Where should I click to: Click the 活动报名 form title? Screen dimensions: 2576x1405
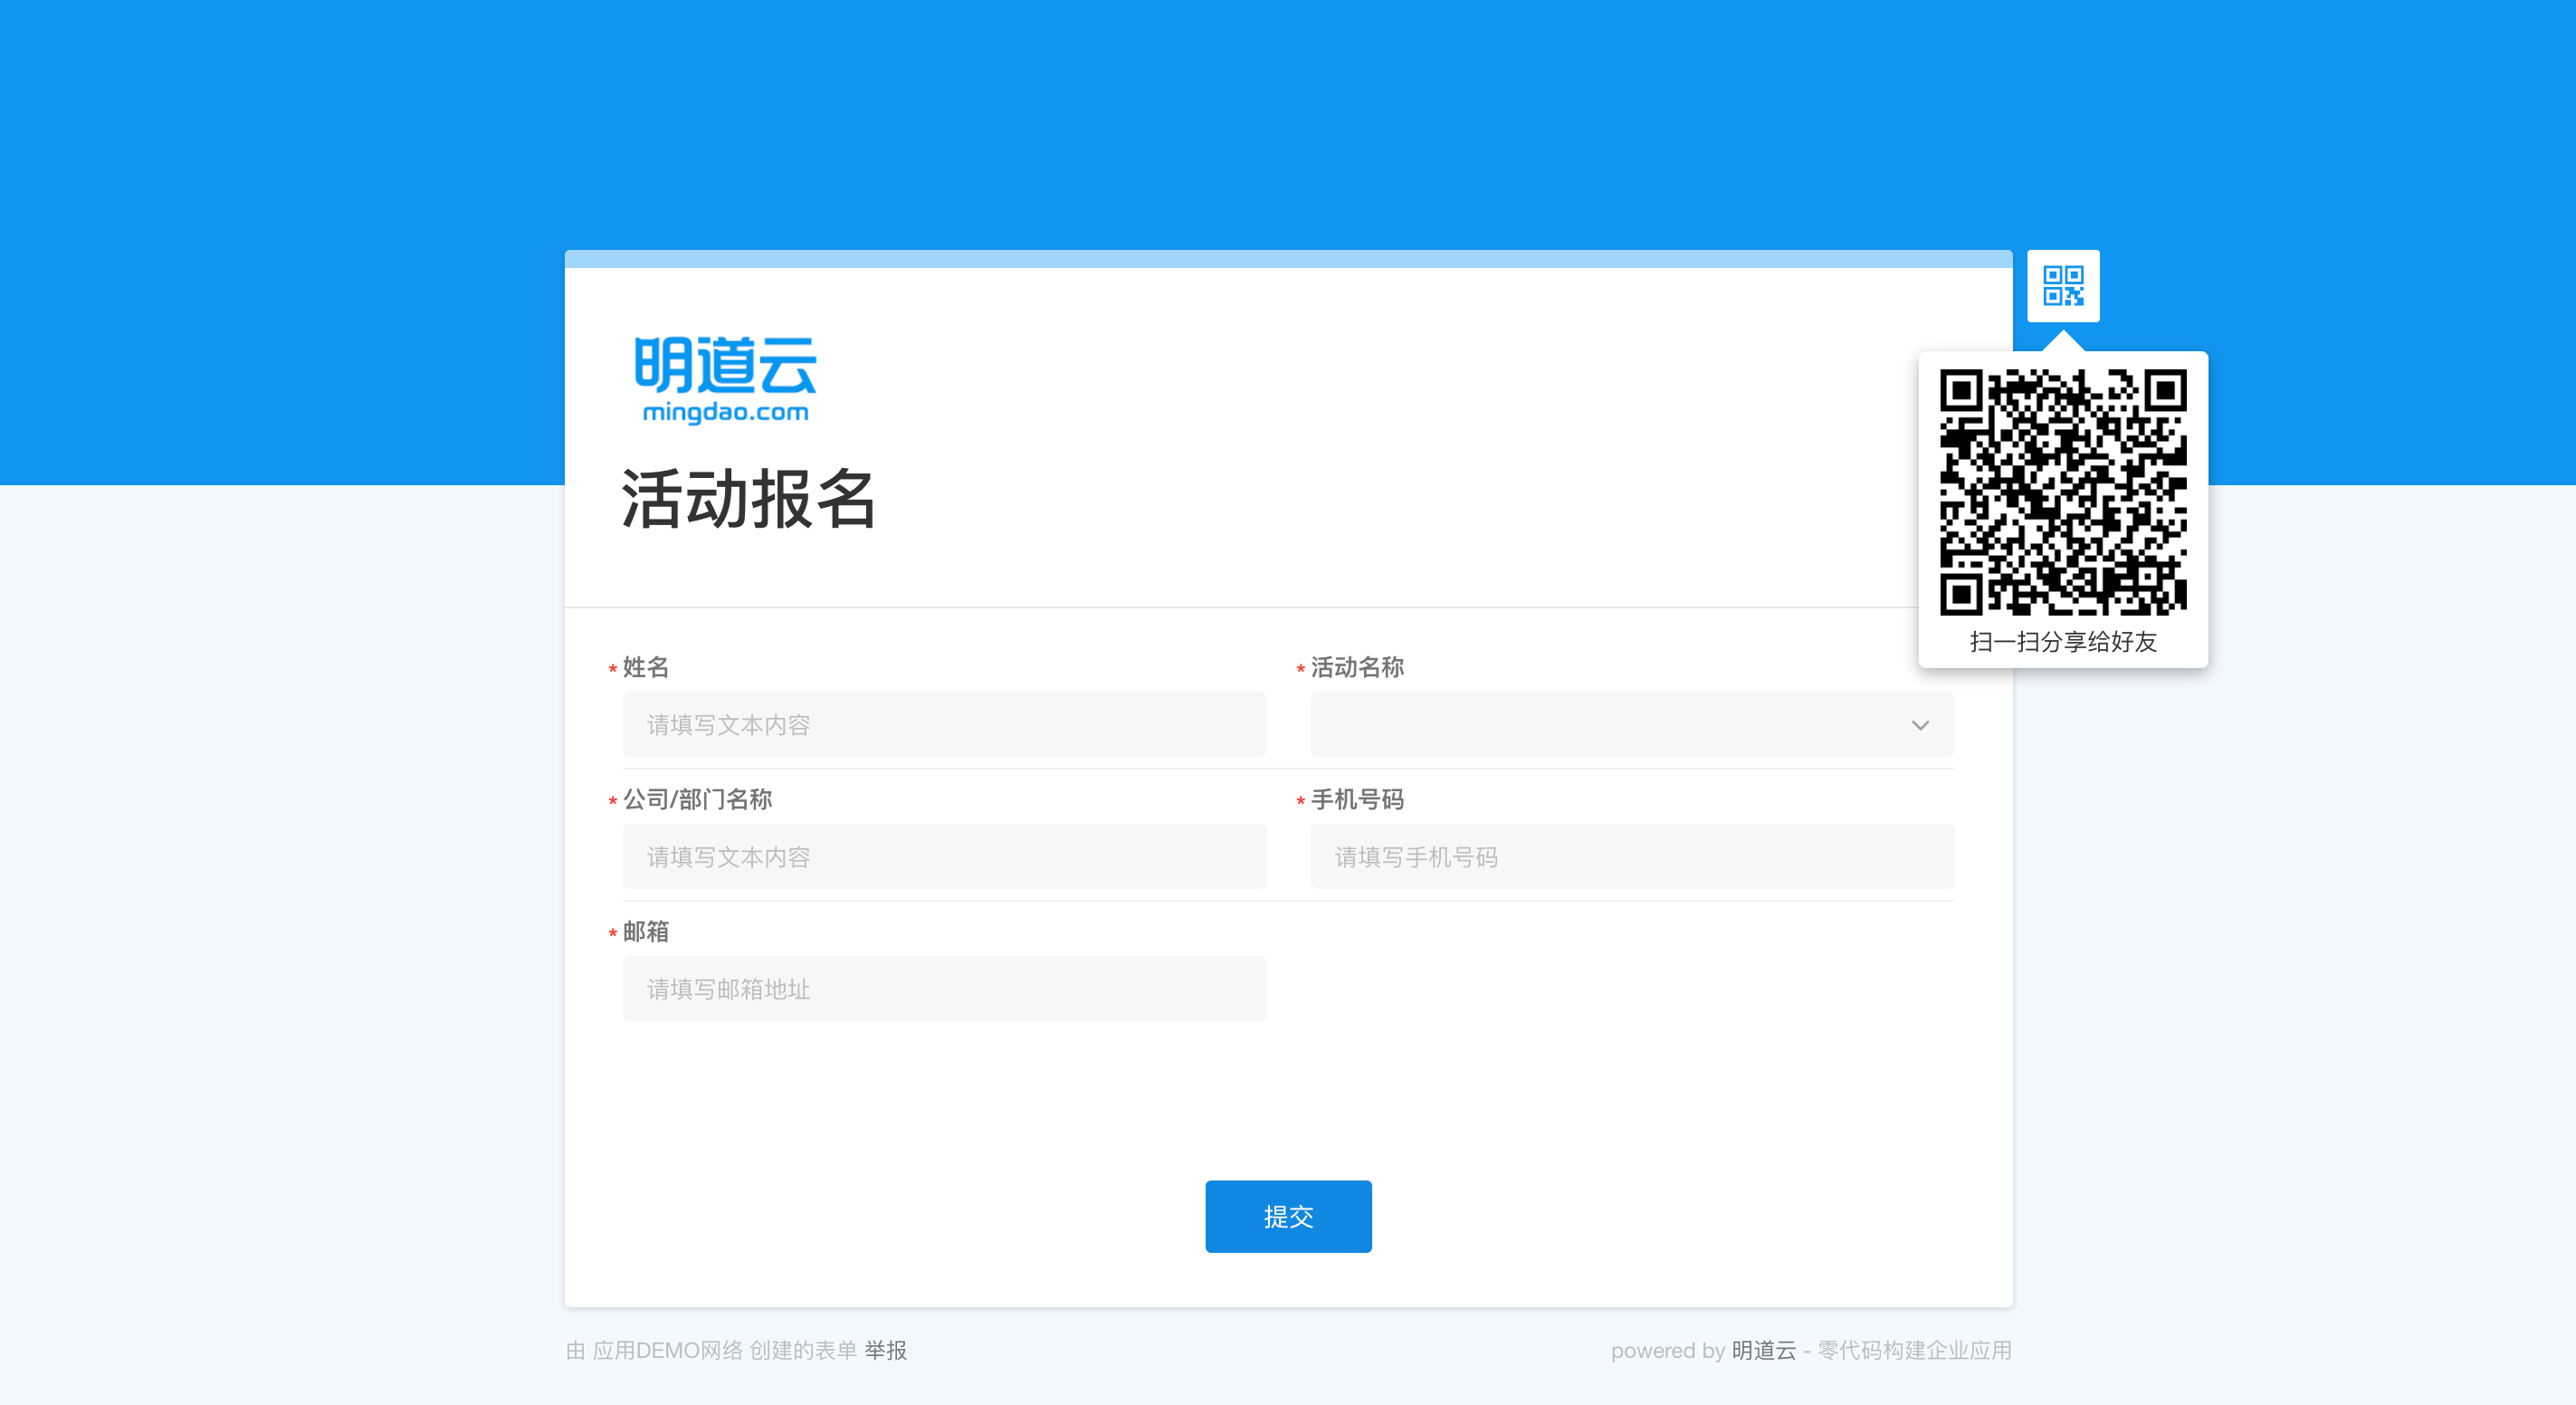748,499
